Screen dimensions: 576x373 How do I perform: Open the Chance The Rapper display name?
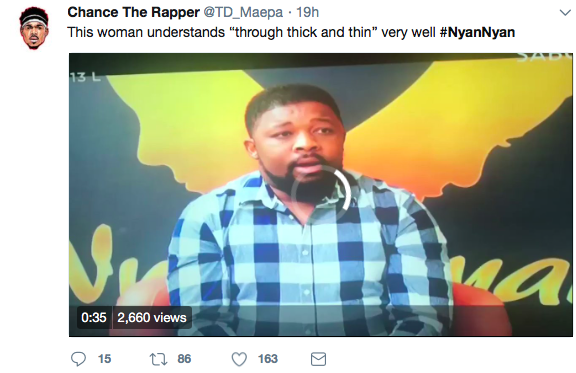coord(133,12)
